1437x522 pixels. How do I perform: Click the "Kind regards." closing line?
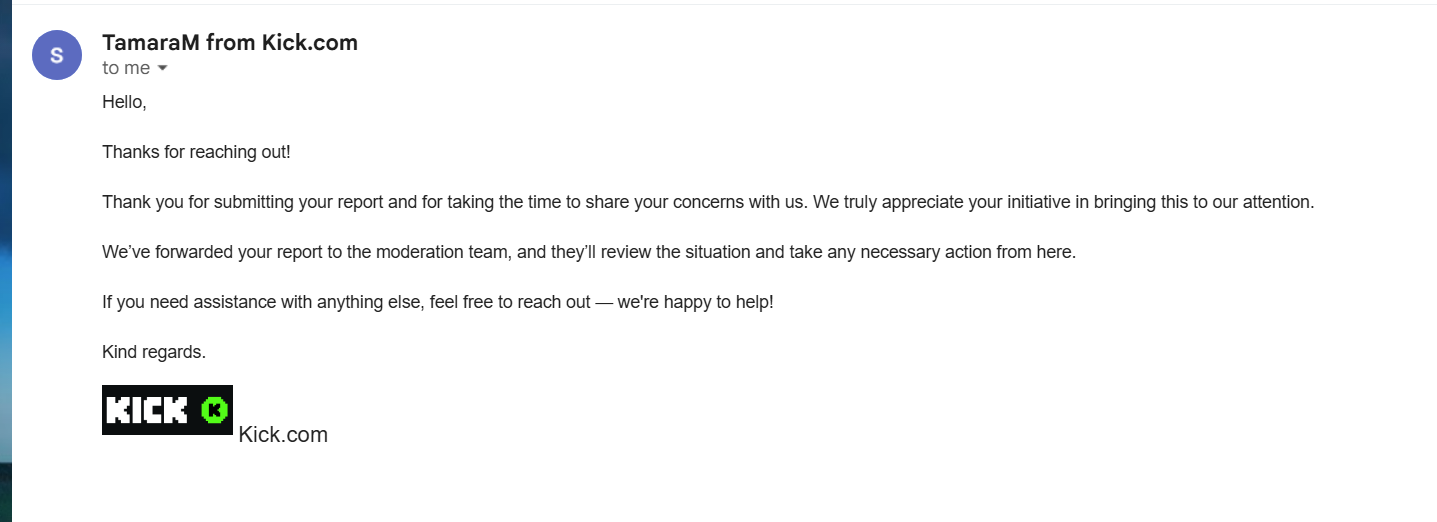click(x=154, y=352)
